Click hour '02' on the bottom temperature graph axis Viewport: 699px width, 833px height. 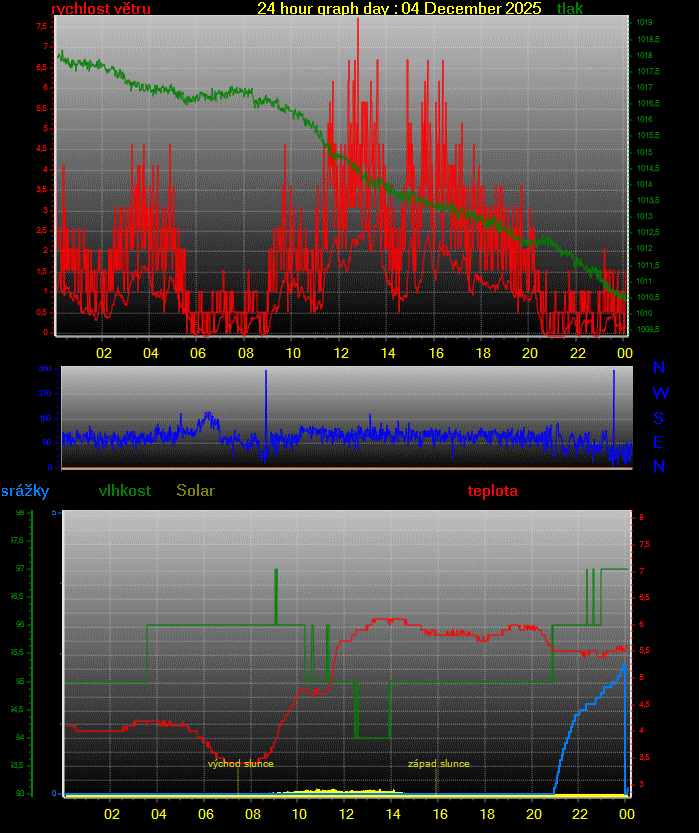(x=111, y=814)
